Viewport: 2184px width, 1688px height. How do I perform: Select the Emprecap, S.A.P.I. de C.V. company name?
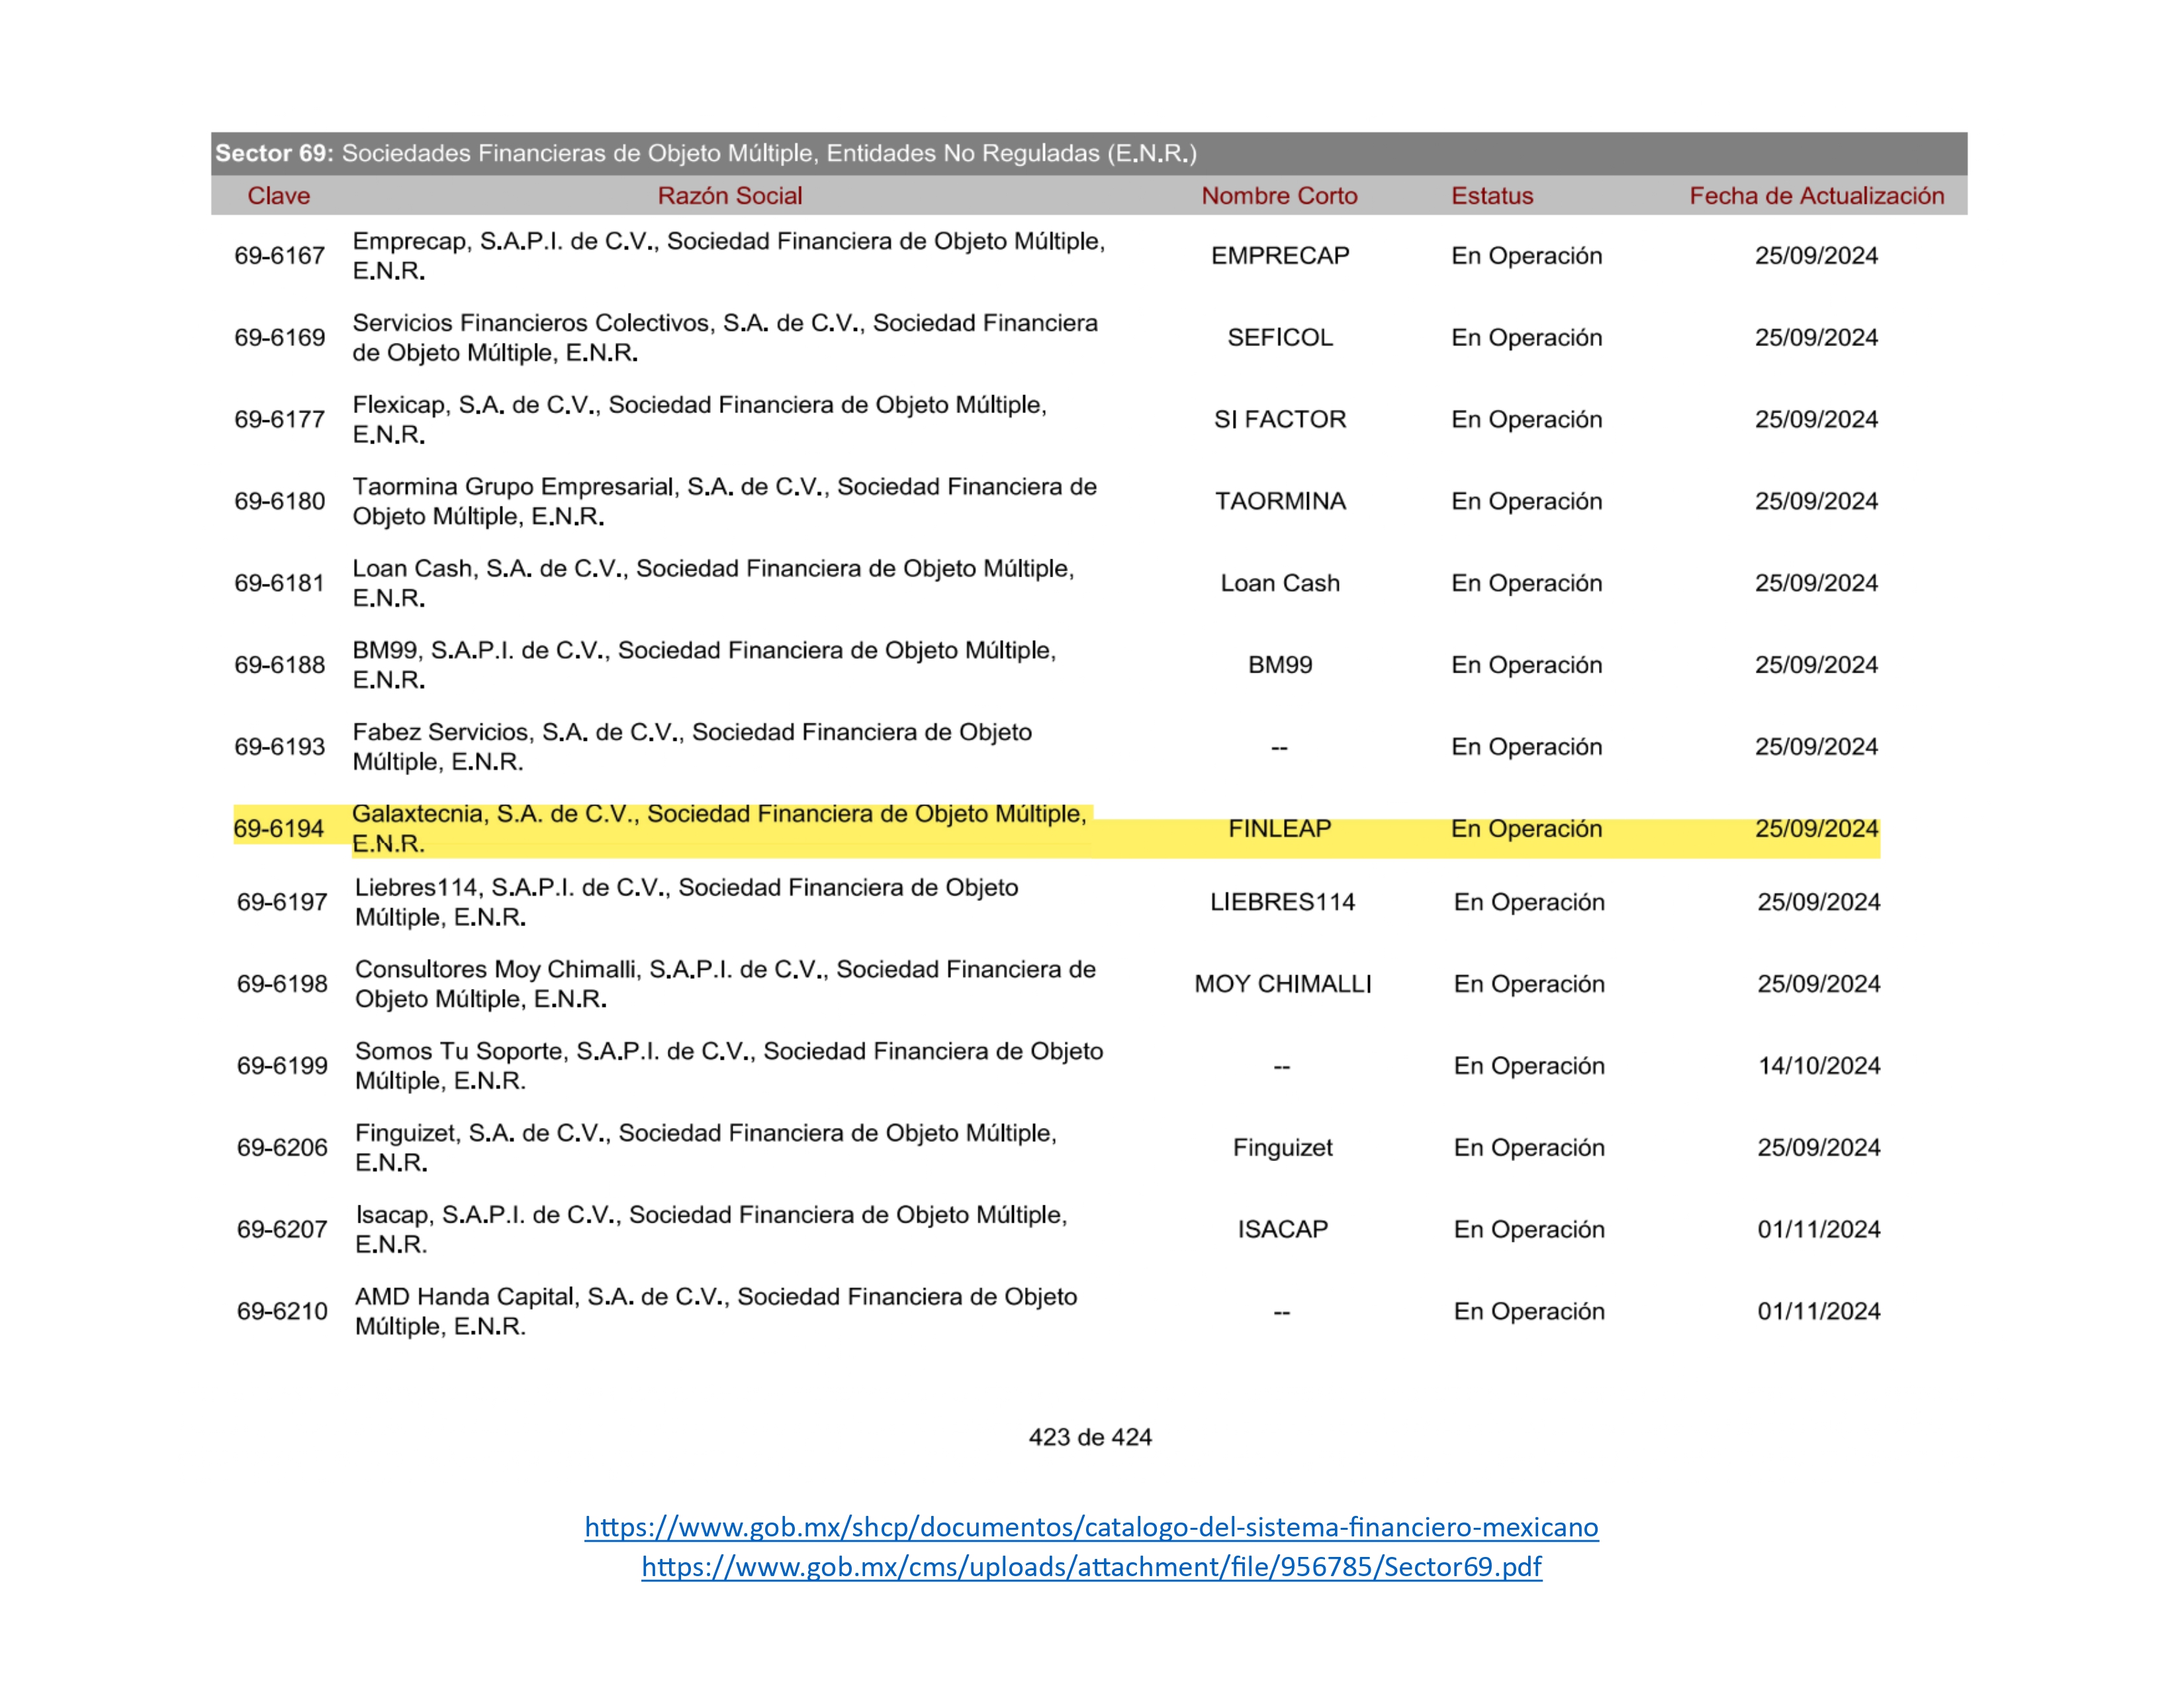click(729, 256)
